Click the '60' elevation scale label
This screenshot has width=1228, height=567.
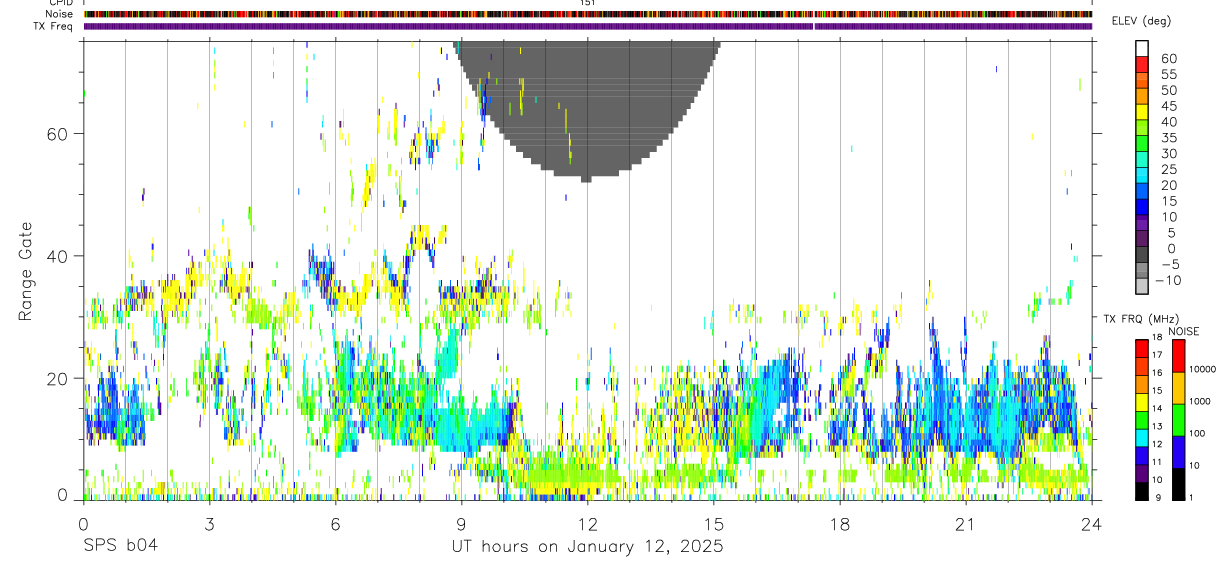[1168, 59]
